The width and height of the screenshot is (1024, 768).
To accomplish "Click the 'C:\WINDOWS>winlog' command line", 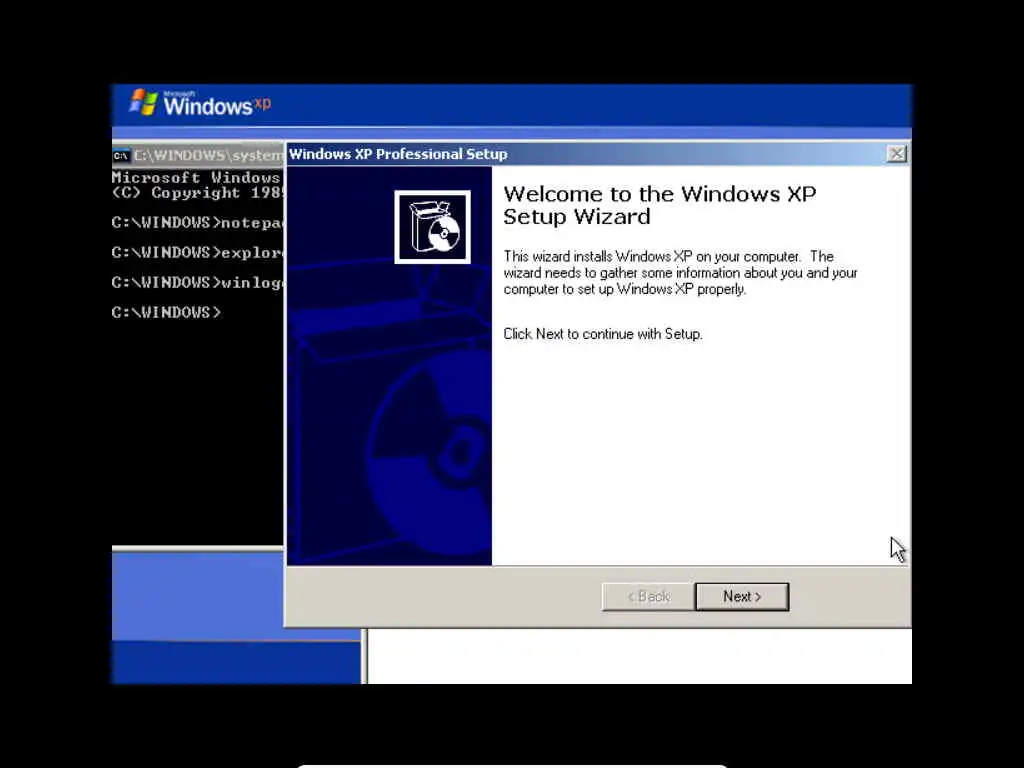I will 197,283.
